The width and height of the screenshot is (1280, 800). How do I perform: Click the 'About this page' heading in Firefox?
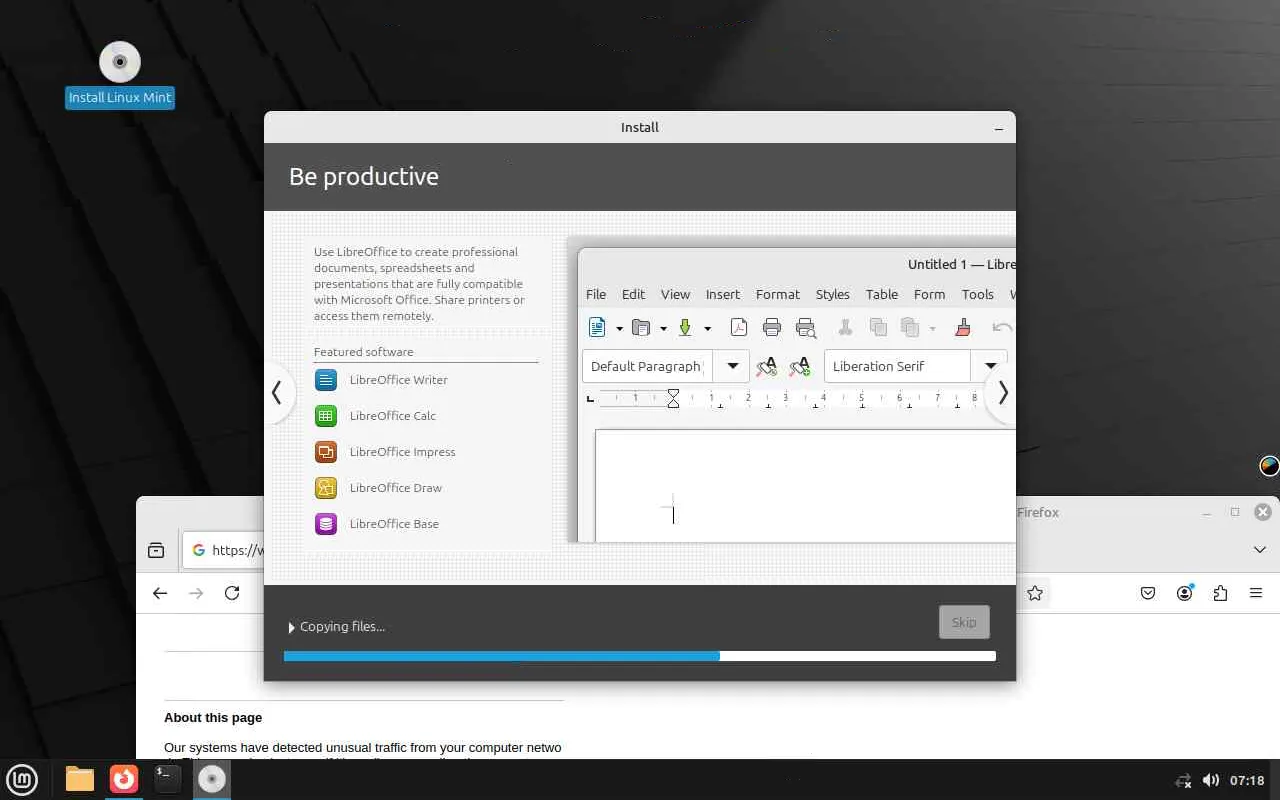(213, 717)
